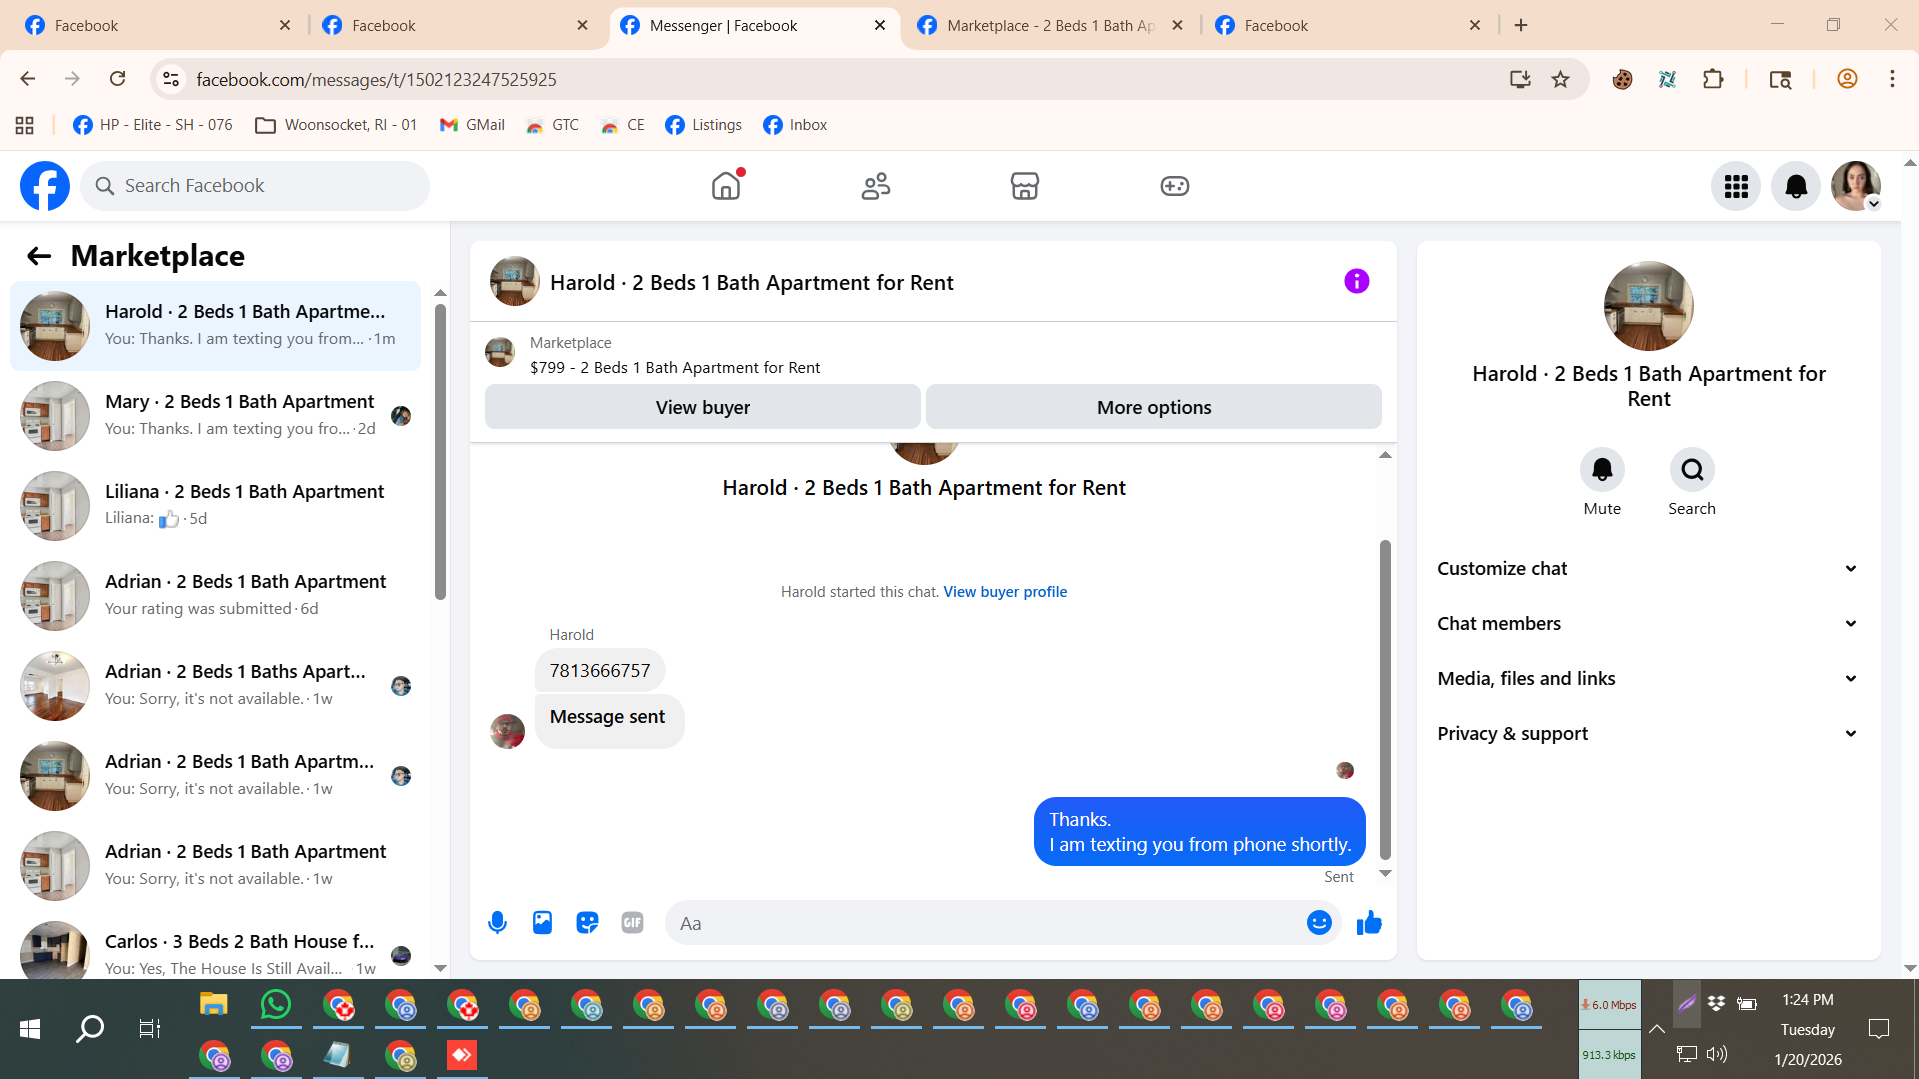Screen dimensions: 1919x1079
Task: Click the View buyer button
Action: [702, 407]
